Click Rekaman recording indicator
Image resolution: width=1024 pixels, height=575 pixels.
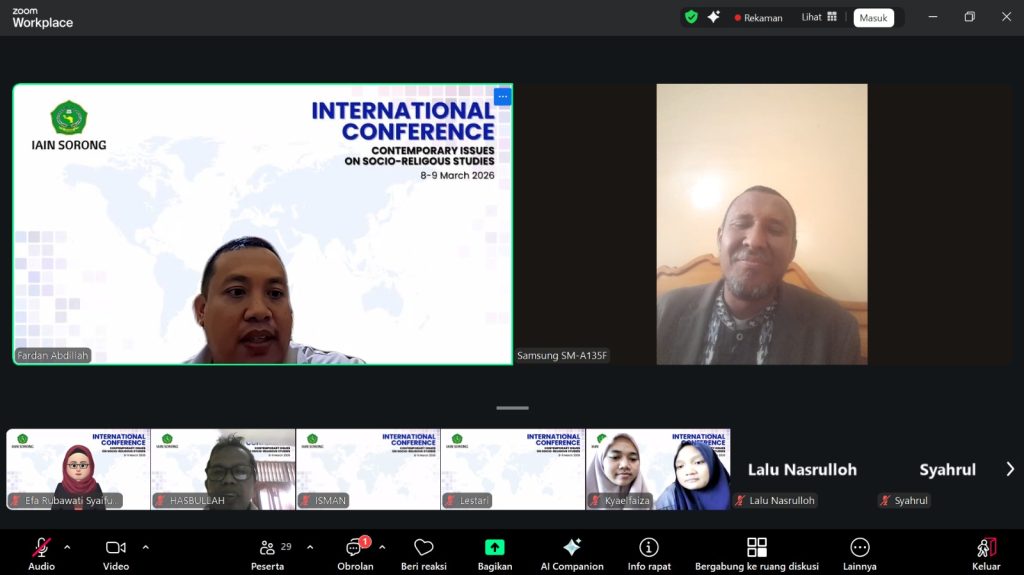(758, 18)
